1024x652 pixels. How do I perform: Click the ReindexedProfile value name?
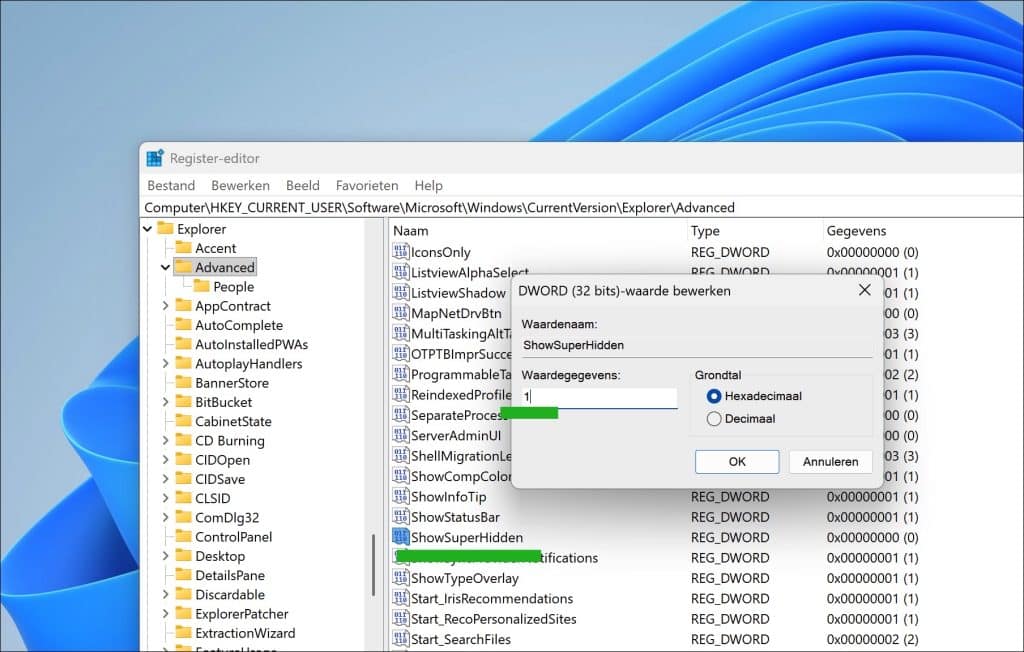[461, 395]
